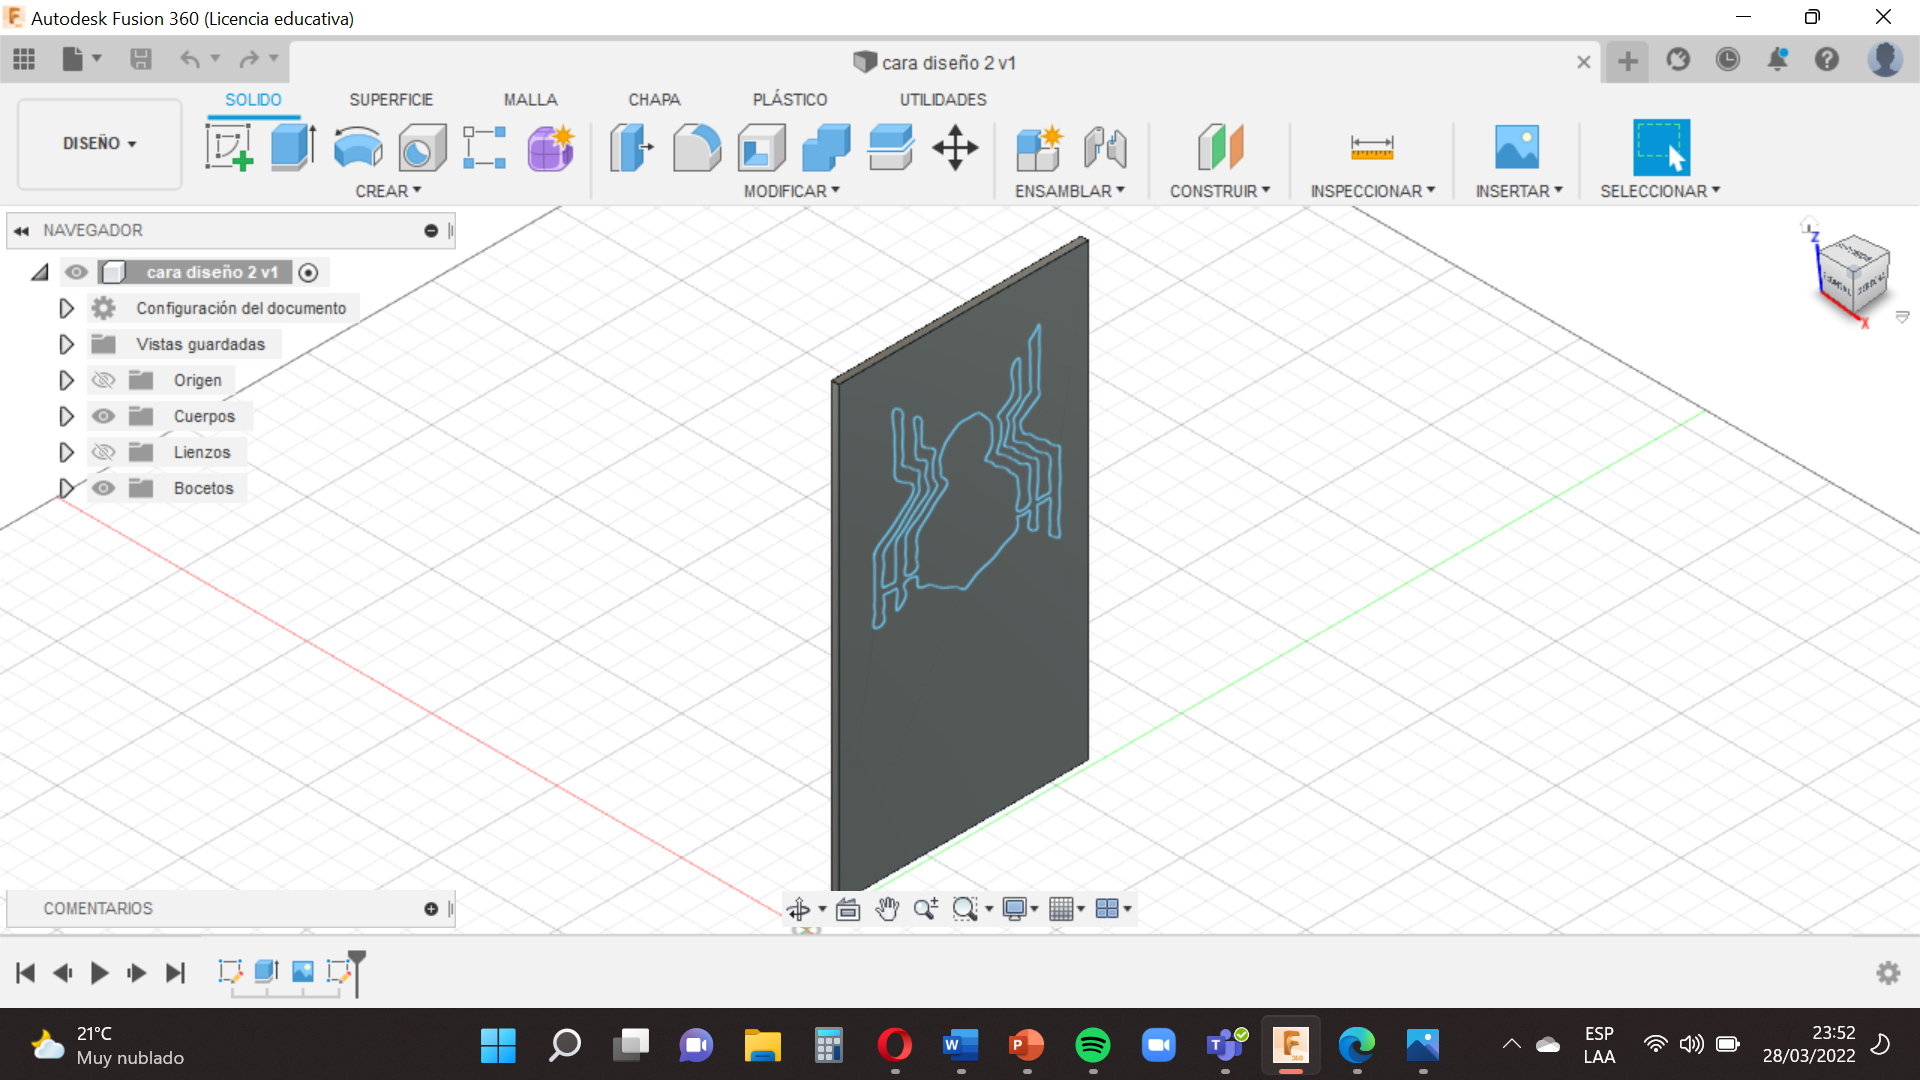Screen dimensions: 1920x1080
Task: Open Microsoft Word from the taskbar
Action: (x=961, y=1045)
